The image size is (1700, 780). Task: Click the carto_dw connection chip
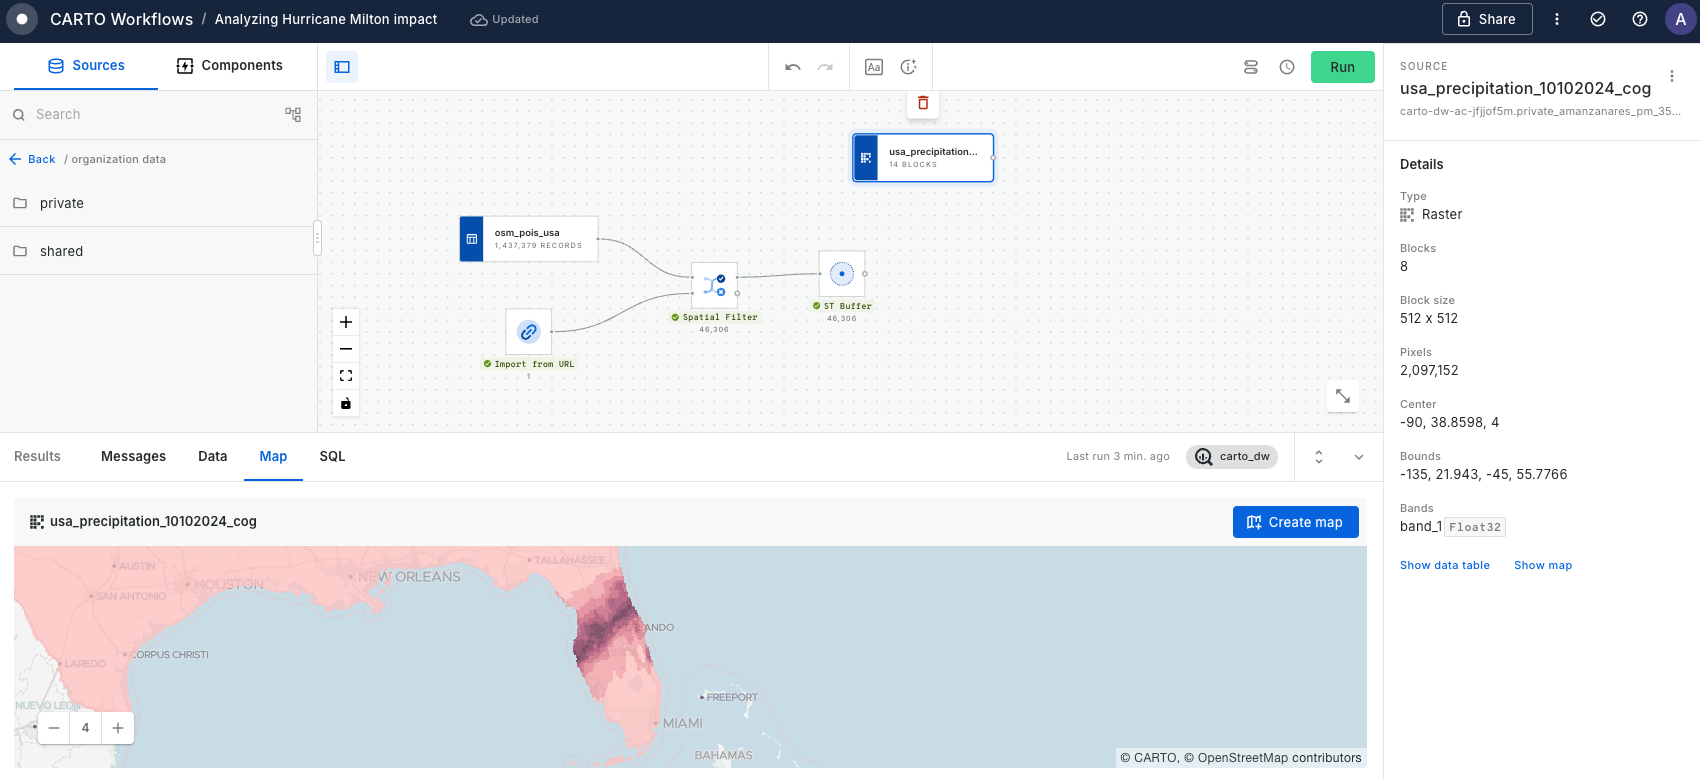pyautogui.click(x=1232, y=456)
